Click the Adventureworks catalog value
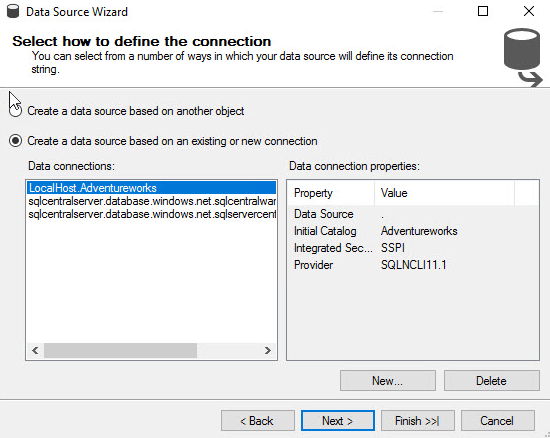 419,231
